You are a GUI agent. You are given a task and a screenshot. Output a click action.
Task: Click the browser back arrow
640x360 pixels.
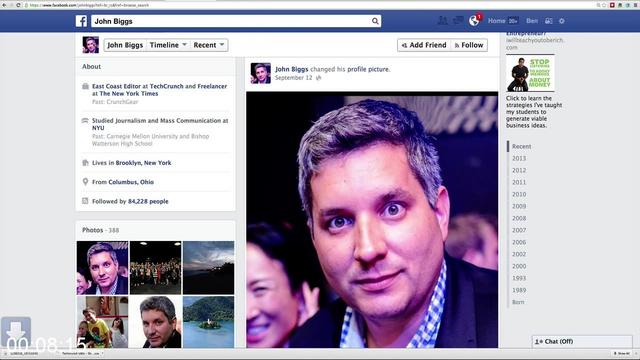click(4, 5)
